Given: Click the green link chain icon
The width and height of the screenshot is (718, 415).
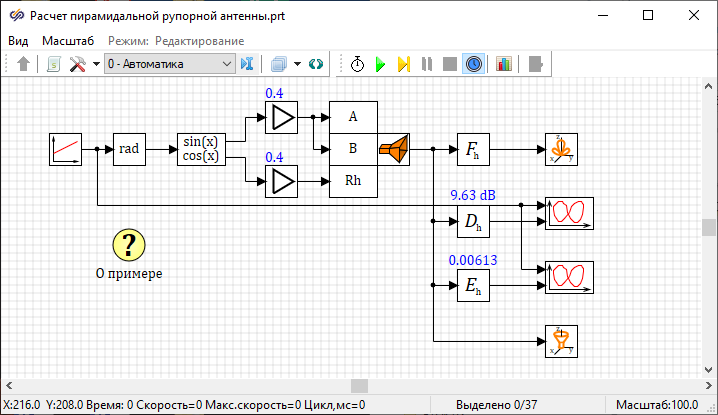Looking at the screenshot, I should coord(316,64).
